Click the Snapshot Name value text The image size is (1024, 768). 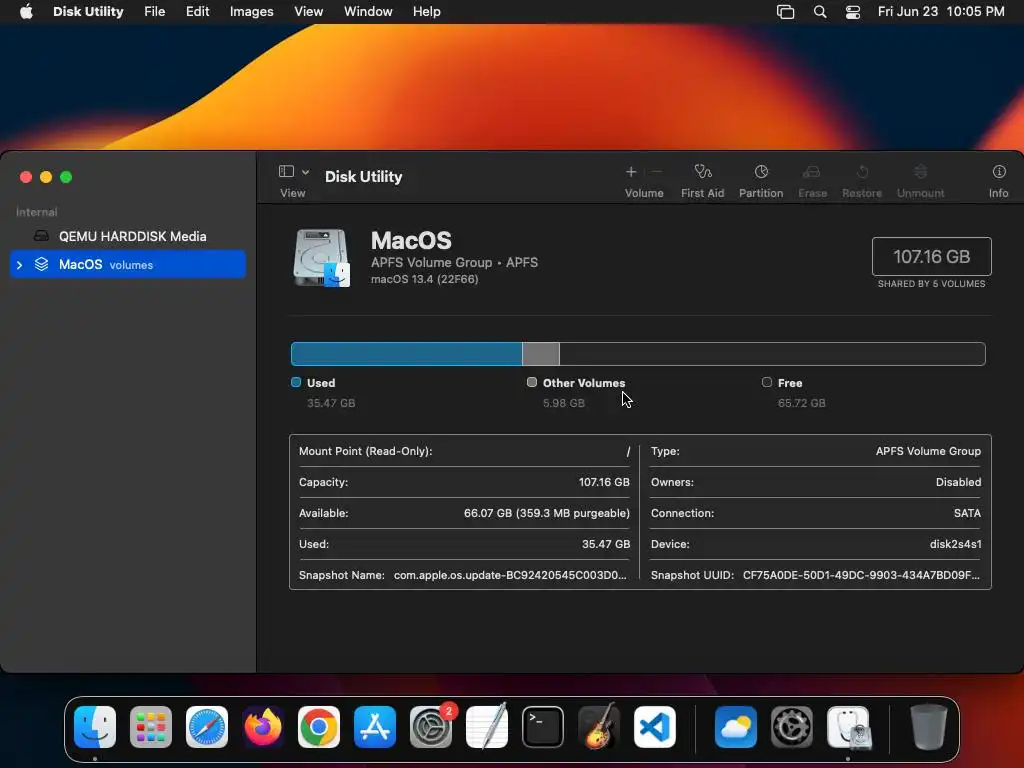tap(510, 575)
